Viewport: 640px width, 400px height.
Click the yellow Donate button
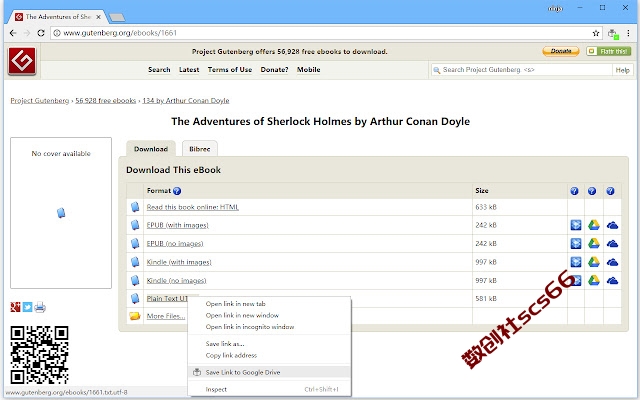tap(561, 51)
